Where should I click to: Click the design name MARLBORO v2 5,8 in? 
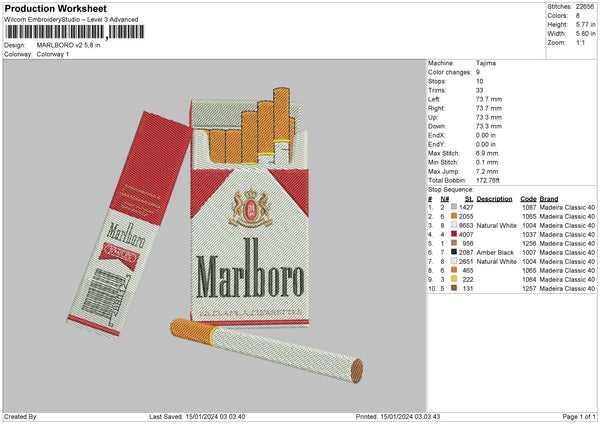pos(68,45)
